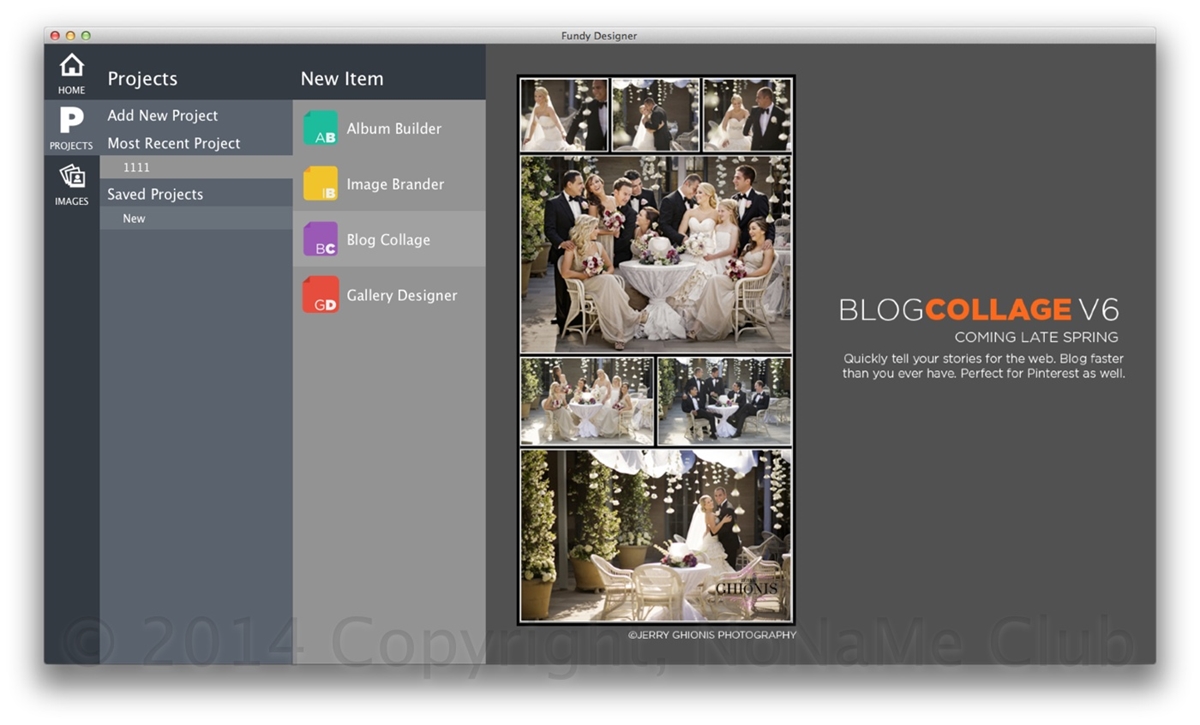Viewport: 1200px width, 725px height.
Task: Click the Projects panel header
Action: tap(142, 79)
